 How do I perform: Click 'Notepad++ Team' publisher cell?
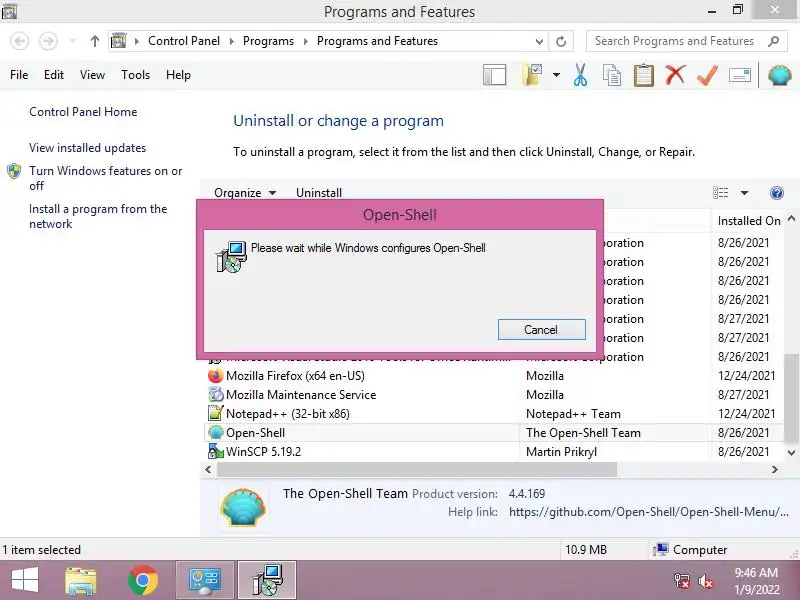click(x=573, y=414)
